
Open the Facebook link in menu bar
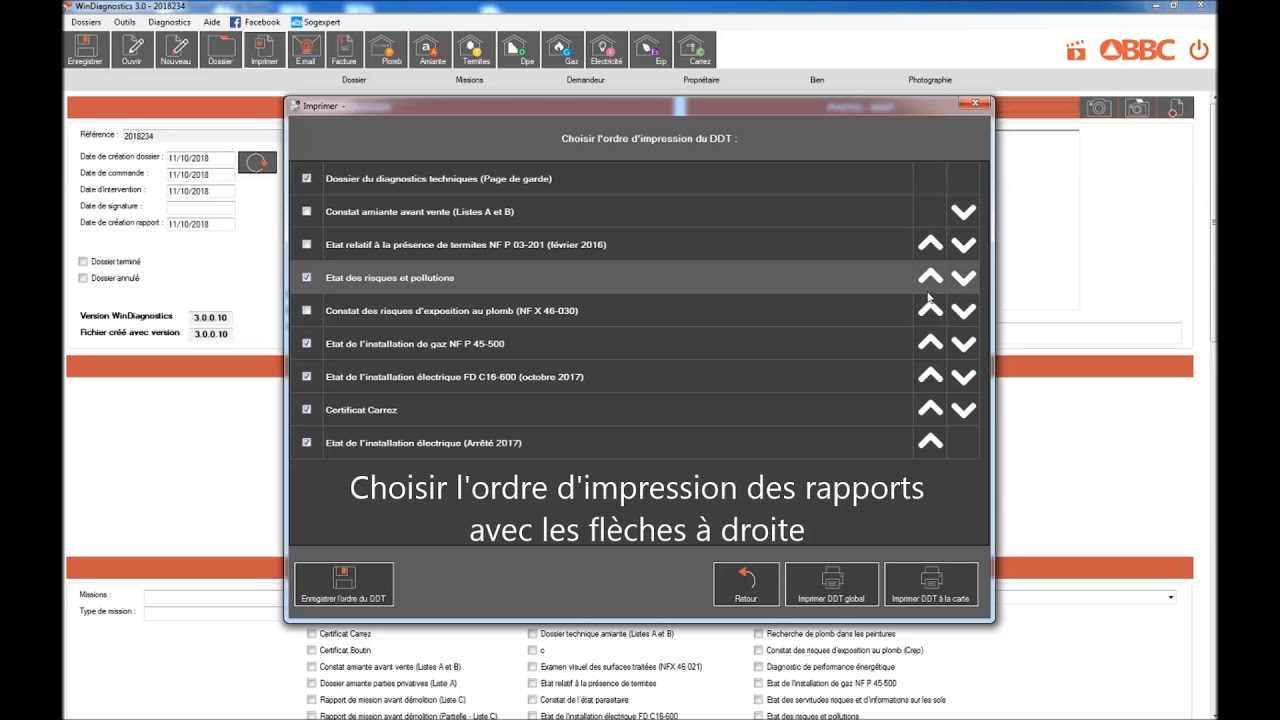(x=255, y=22)
